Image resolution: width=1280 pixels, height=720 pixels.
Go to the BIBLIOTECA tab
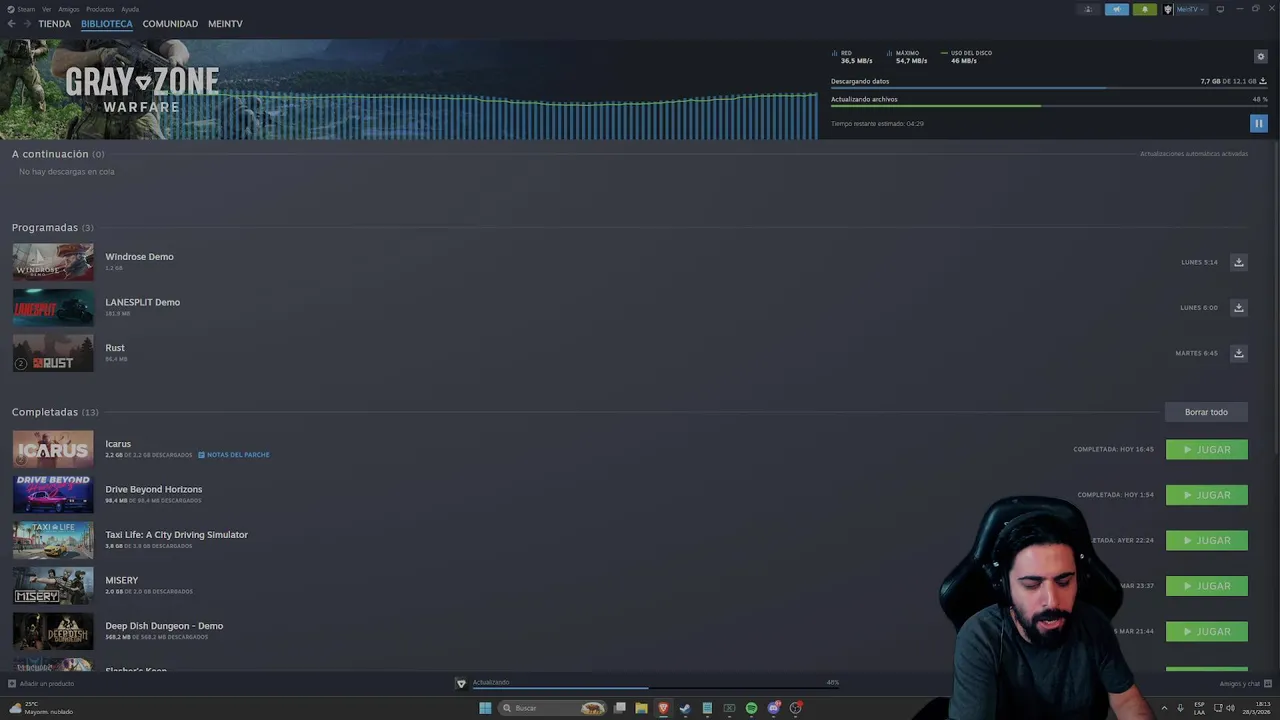click(106, 23)
